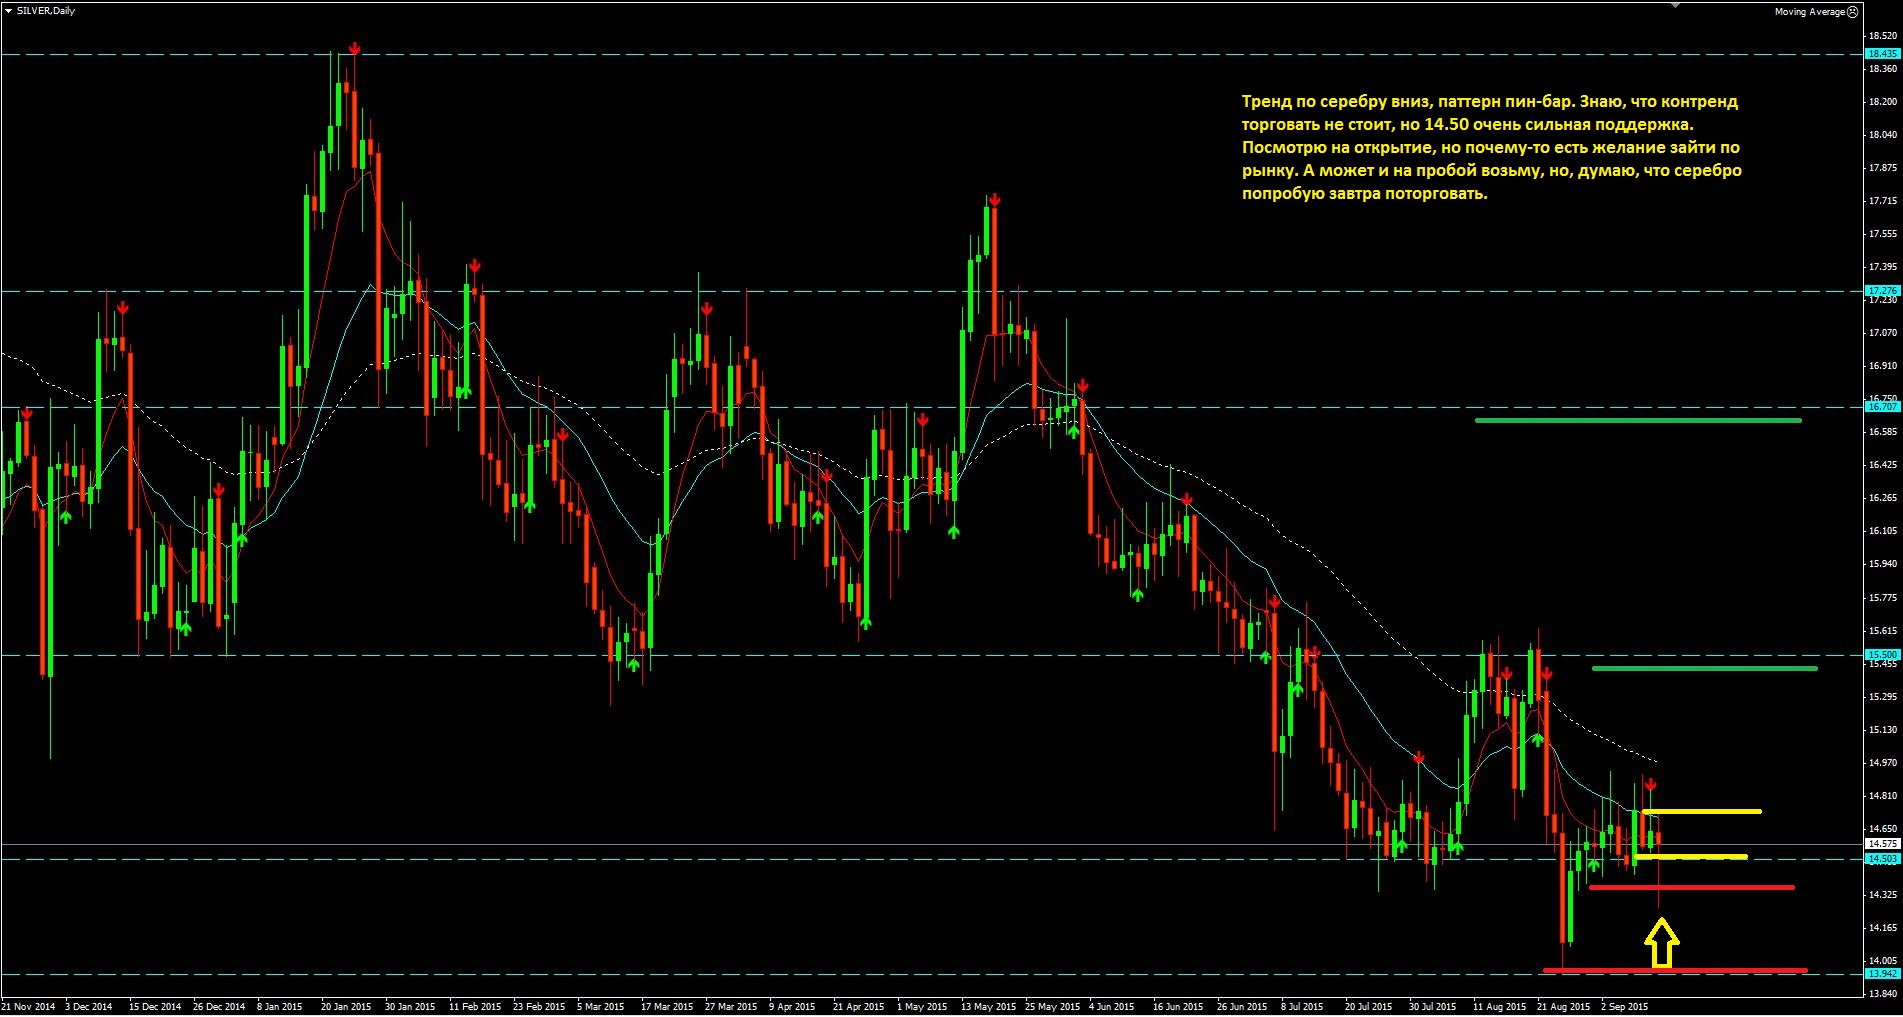Click the 13.840 price scale value

coord(1882,994)
